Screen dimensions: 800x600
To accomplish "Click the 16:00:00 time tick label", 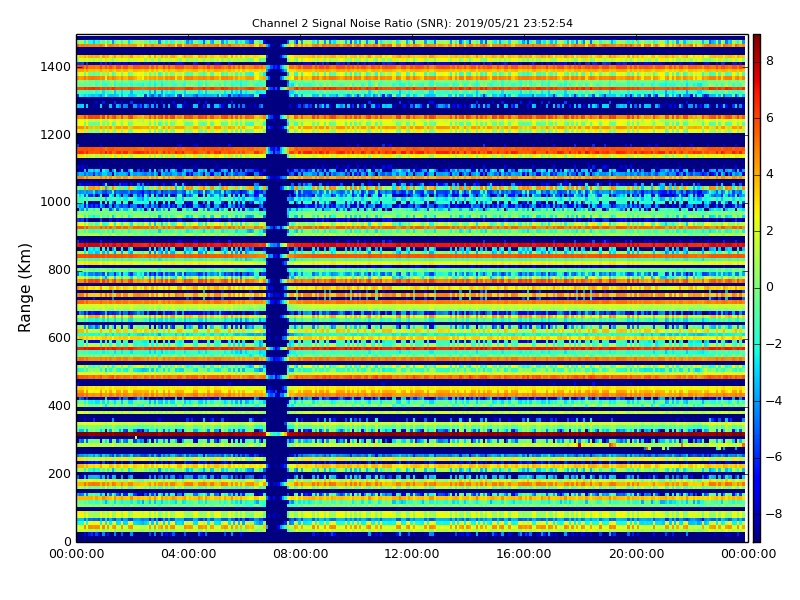I will click(524, 554).
